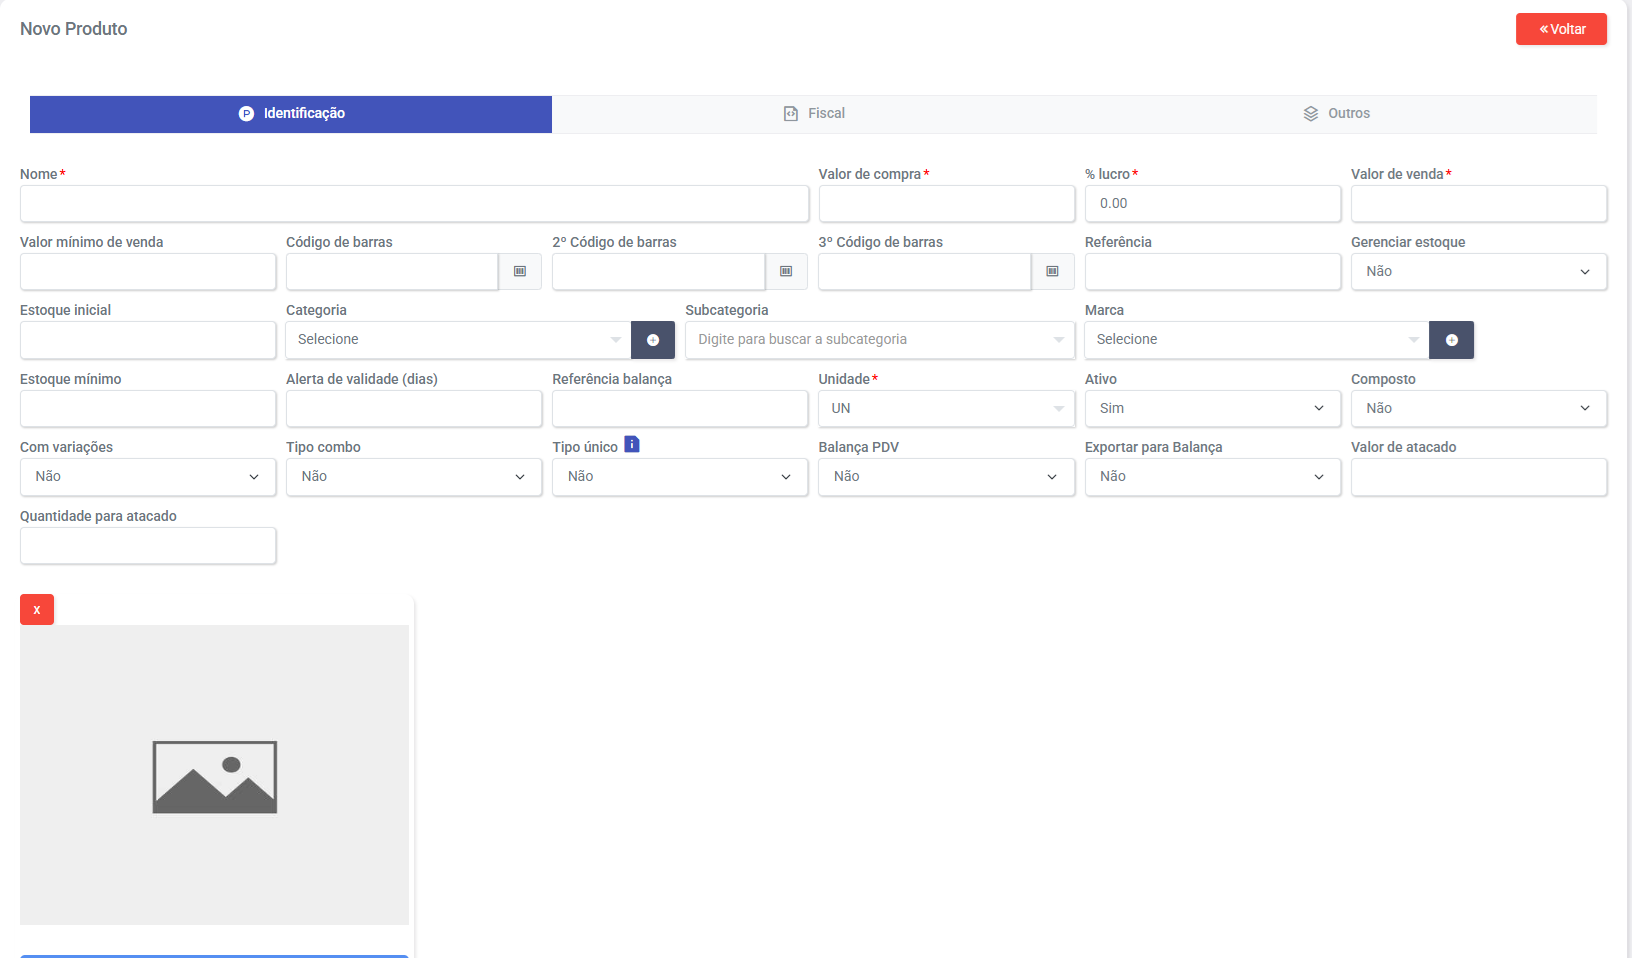
Task: Open the Composto dropdown
Action: point(1478,408)
